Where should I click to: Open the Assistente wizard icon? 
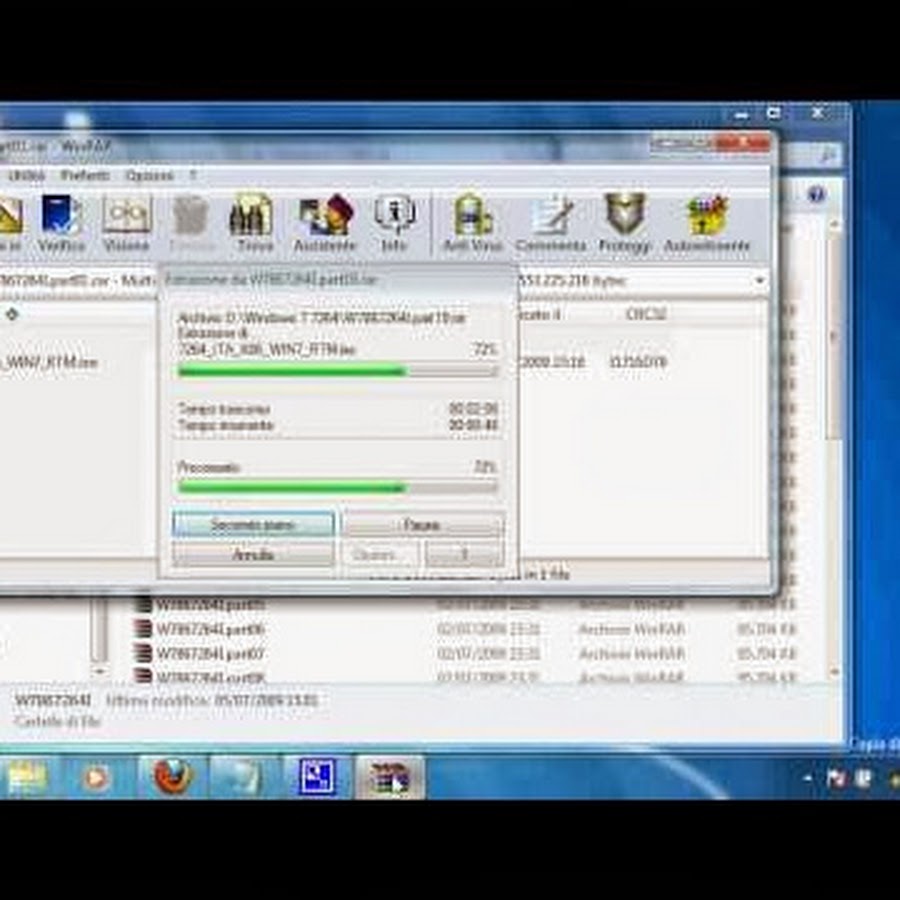[325, 223]
